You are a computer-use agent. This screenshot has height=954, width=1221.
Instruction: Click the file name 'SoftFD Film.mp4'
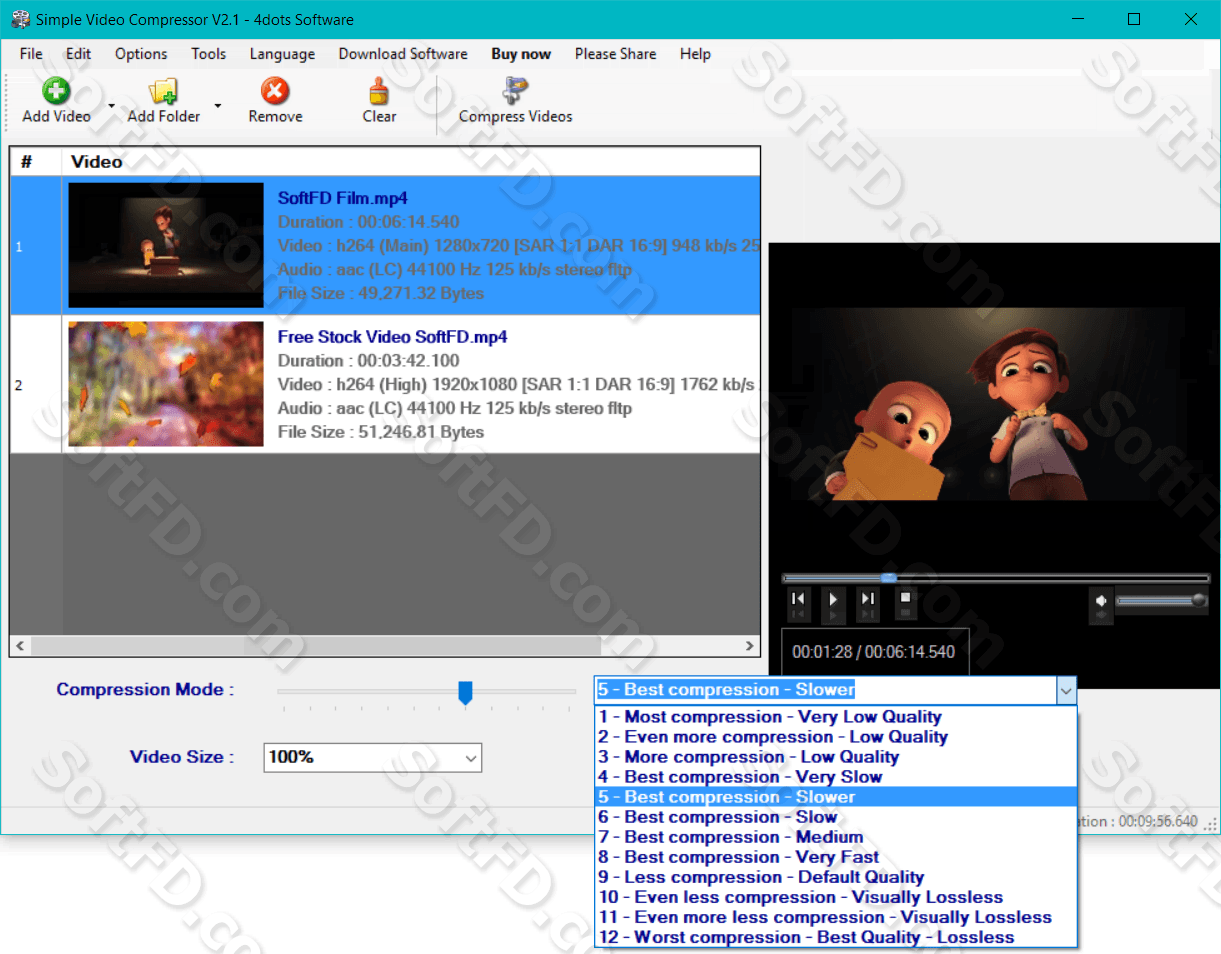[x=343, y=198]
